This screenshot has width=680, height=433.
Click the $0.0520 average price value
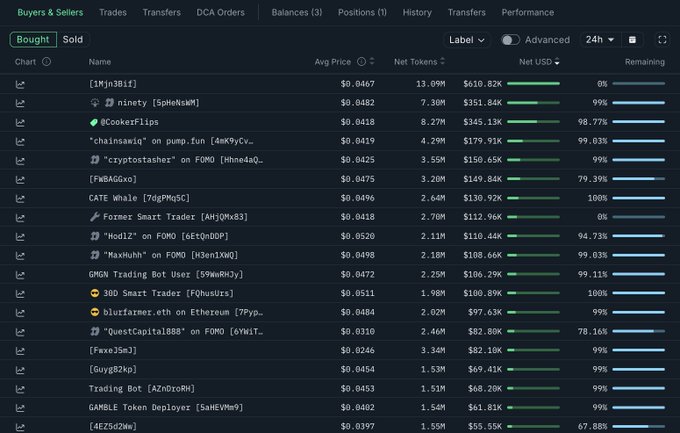point(357,236)
